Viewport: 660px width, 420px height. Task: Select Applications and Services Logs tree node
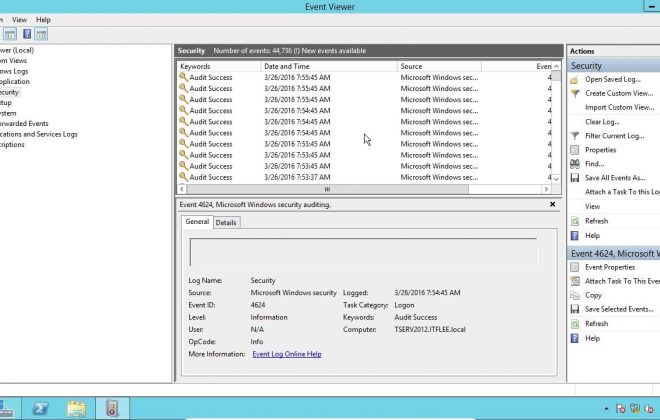(x=39, y=134)
